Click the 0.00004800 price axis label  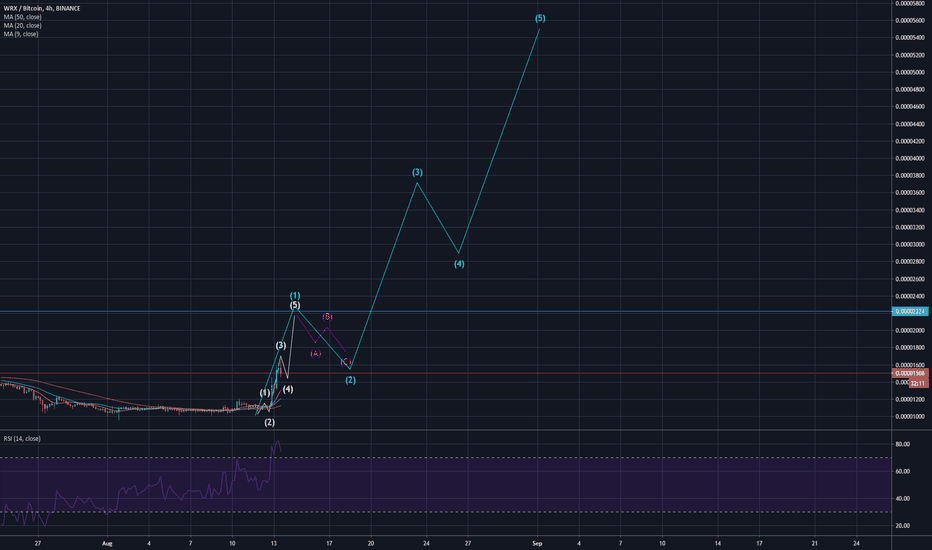point(910,89)
